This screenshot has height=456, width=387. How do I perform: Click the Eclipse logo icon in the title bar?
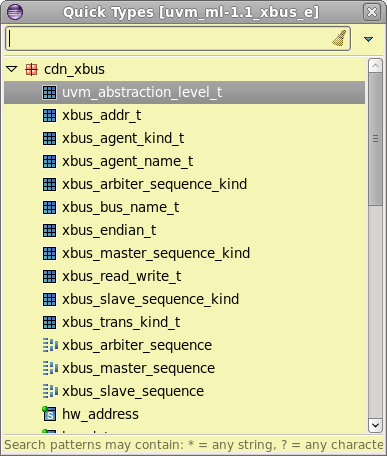coord(15,12)
